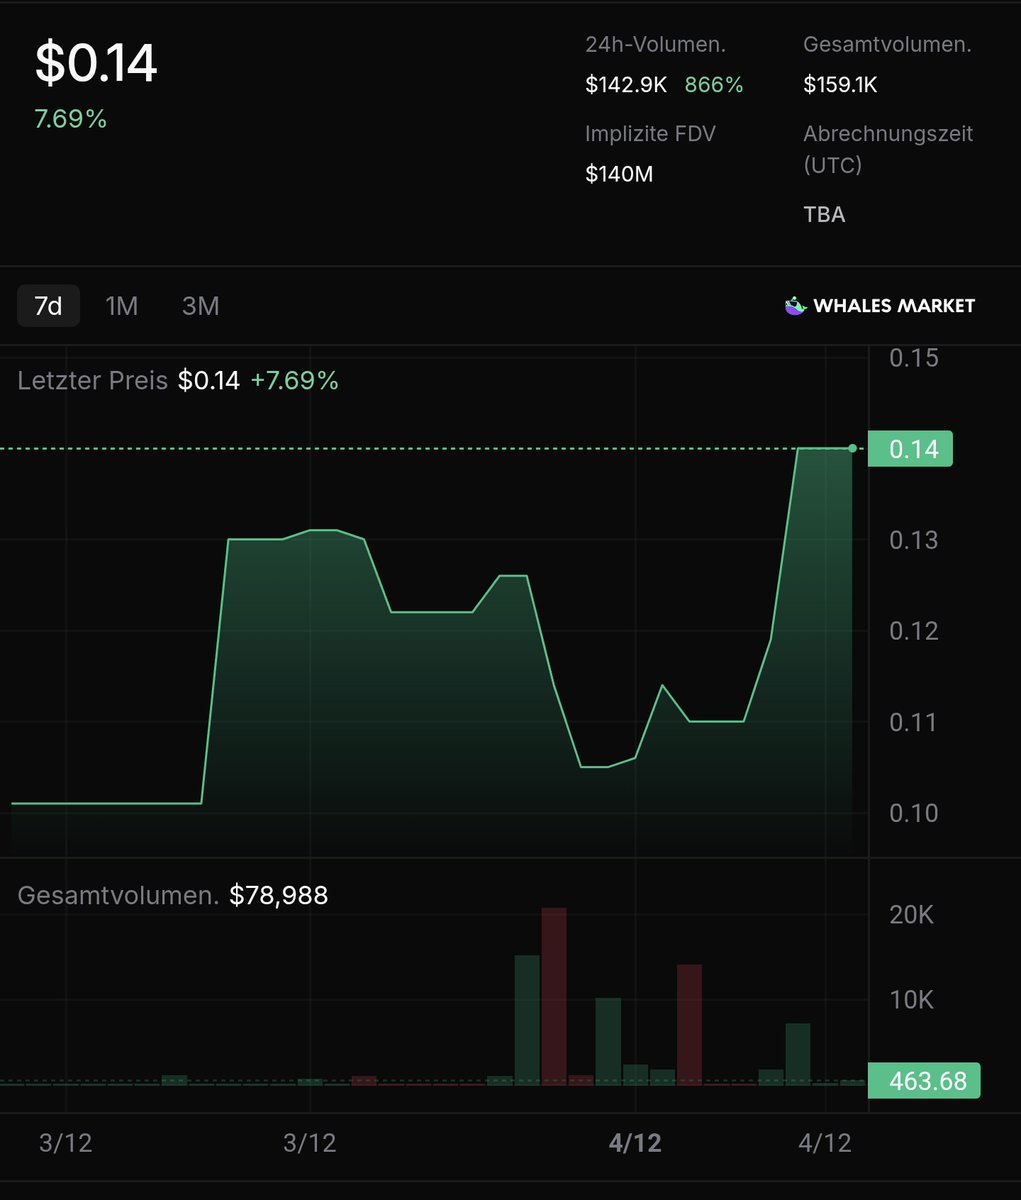Click the +7.69% value beside Letzter Preis

[x=294, y=380]
